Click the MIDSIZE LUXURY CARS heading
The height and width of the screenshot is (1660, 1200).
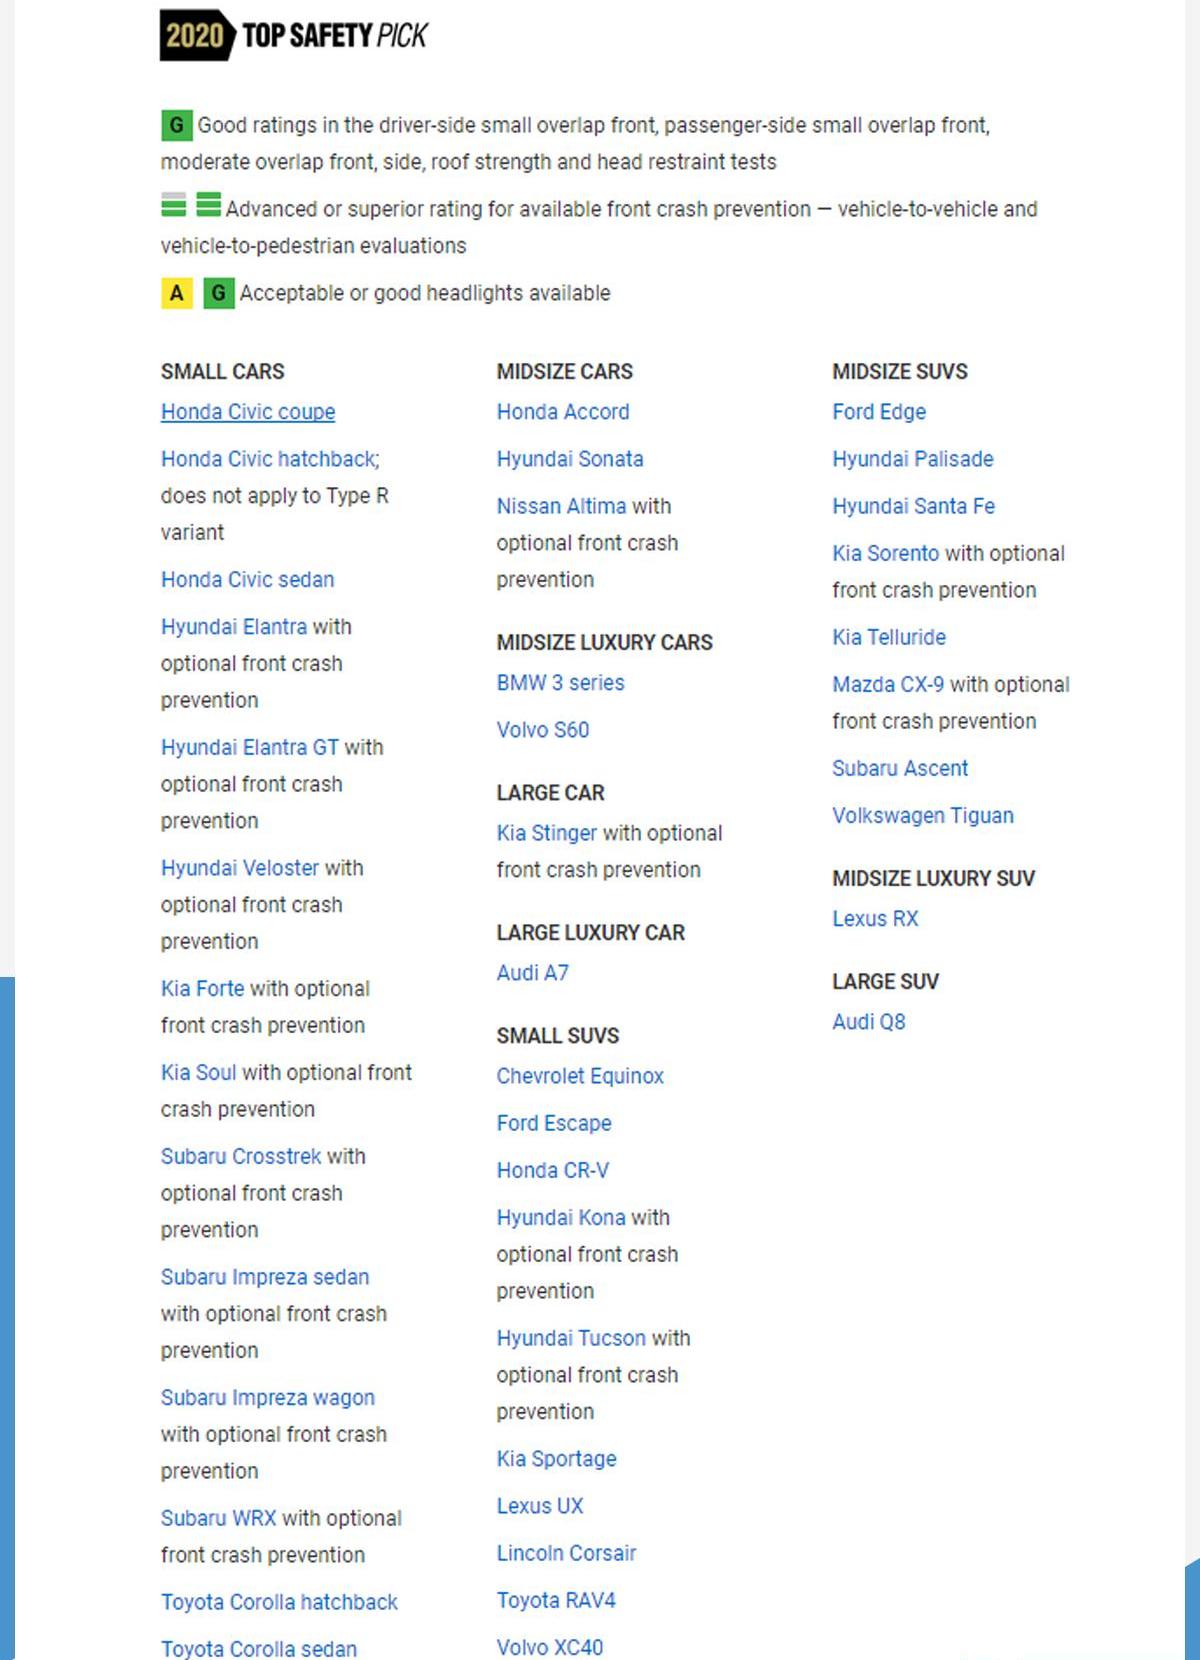[605, 642]
